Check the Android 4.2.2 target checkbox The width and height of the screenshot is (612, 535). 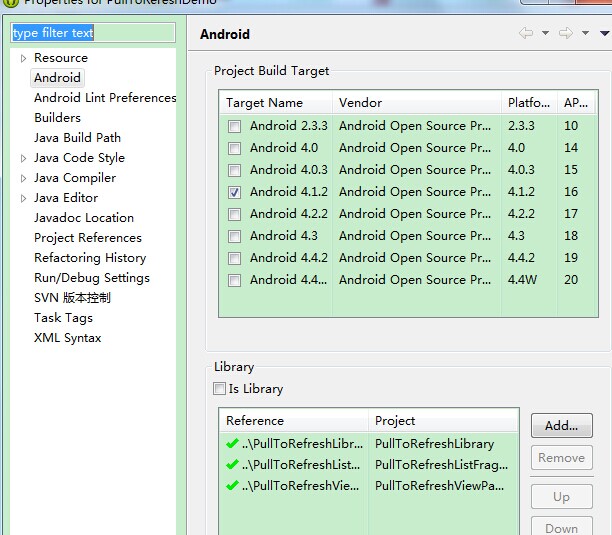point(235,214)
